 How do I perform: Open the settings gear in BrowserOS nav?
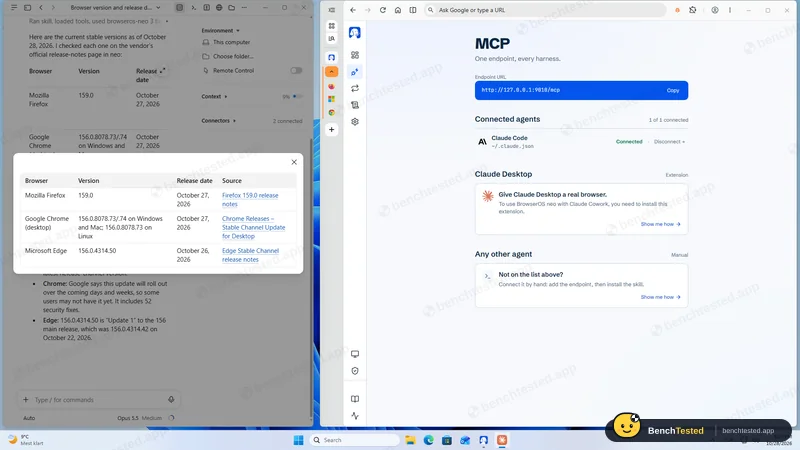coord(355,121)
